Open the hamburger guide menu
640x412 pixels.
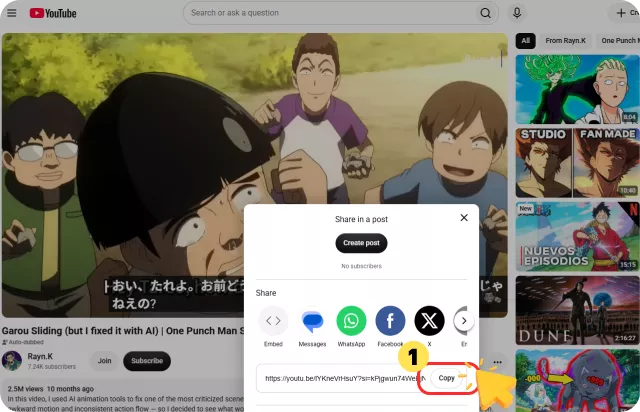pyautogui.click(x=12, y=13)
